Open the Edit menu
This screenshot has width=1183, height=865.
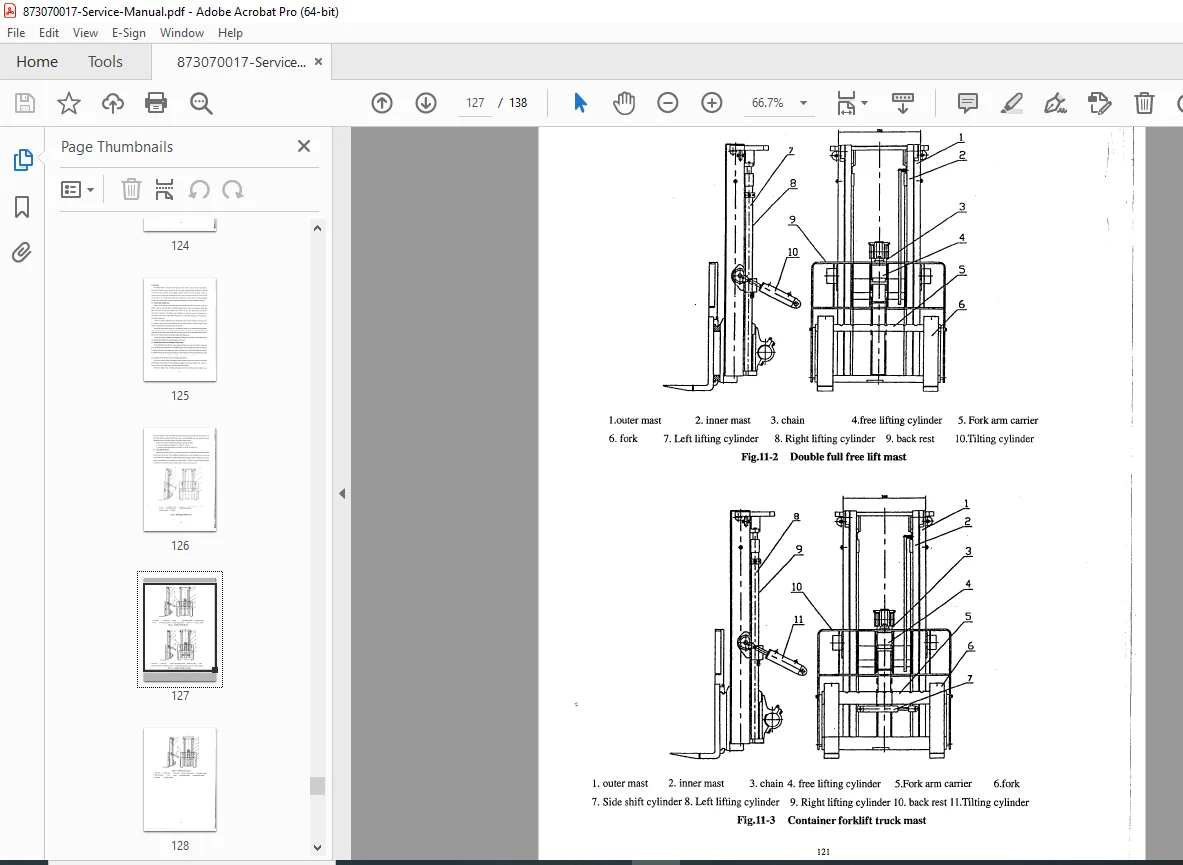pos(49,32)
